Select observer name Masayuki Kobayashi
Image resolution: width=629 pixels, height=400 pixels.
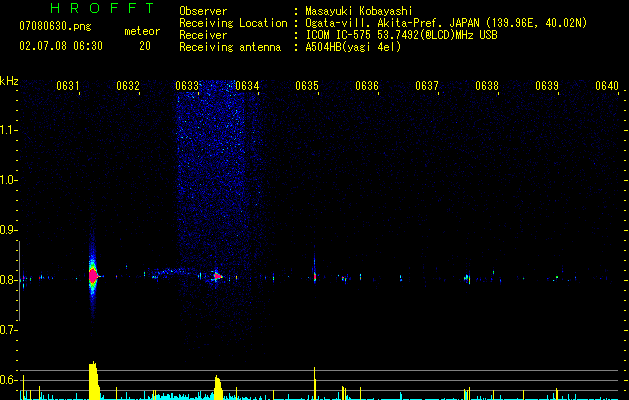(359, 11)
